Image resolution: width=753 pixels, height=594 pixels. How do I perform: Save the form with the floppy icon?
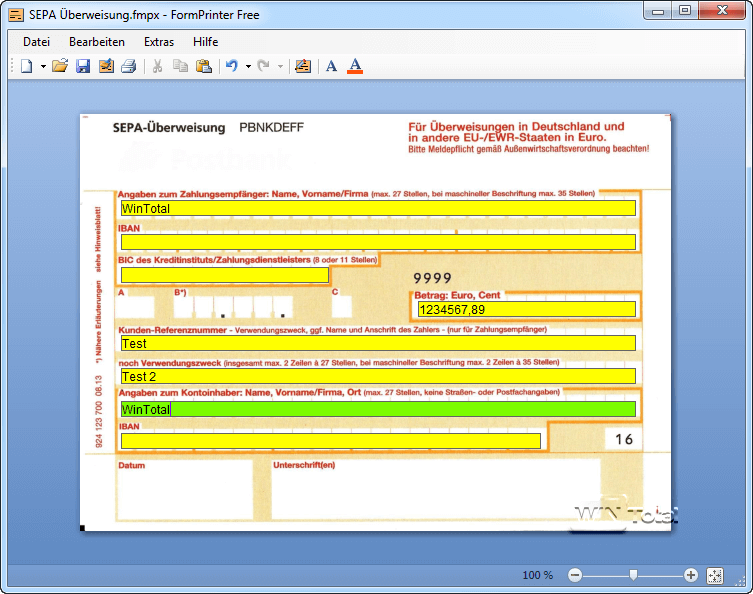click(83, 66)
